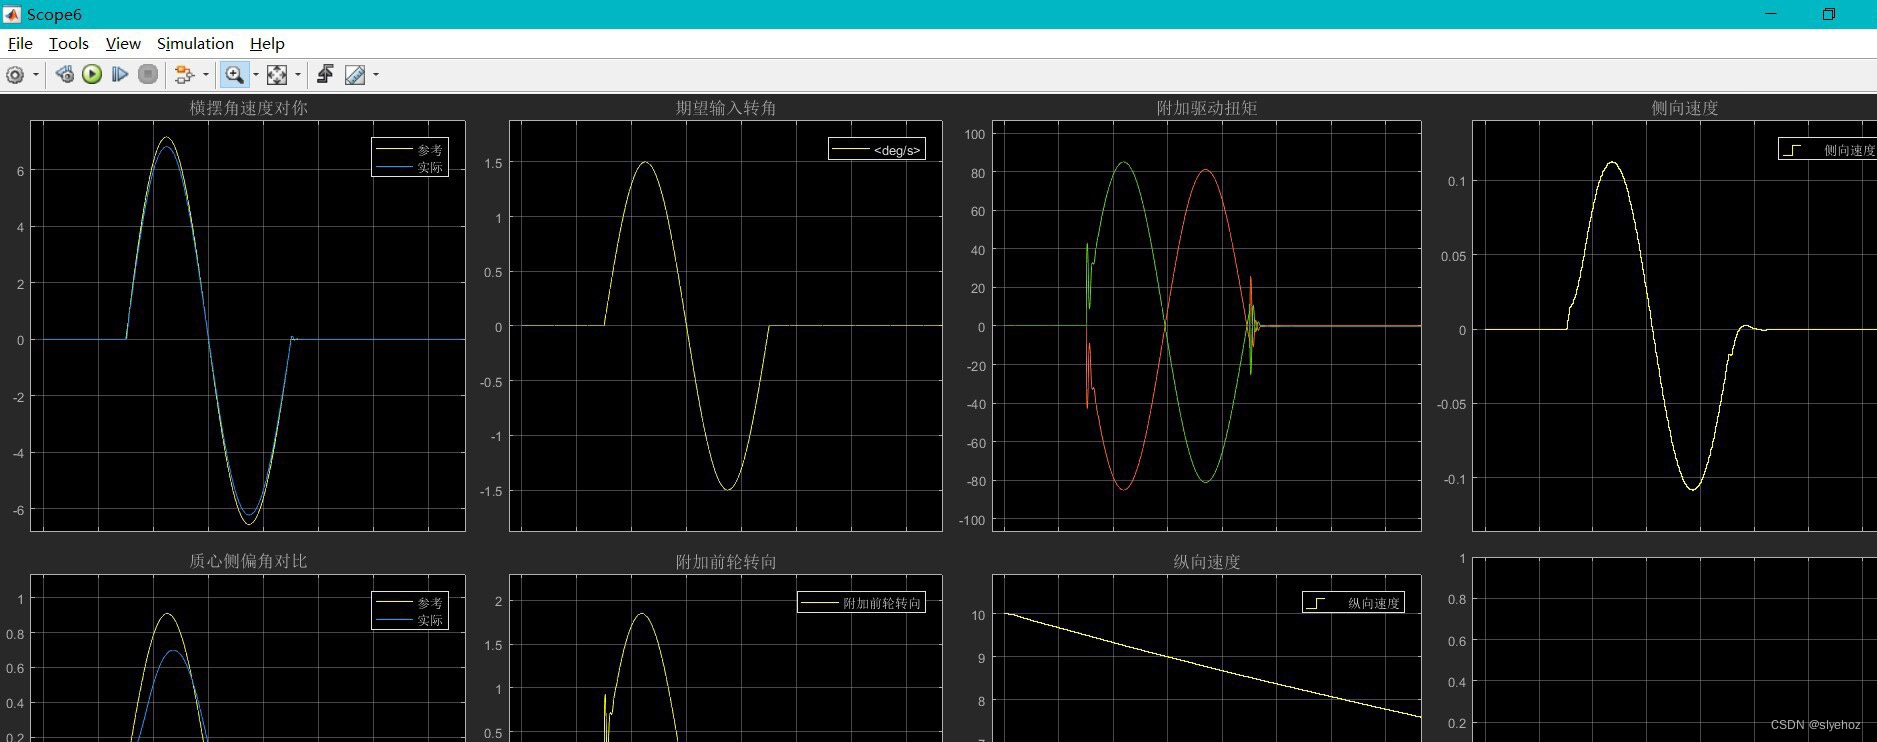The image size is (1877, 742).
Task: Click the 横摆角速度对你 plot title
Action: click(x=248, y=108)
